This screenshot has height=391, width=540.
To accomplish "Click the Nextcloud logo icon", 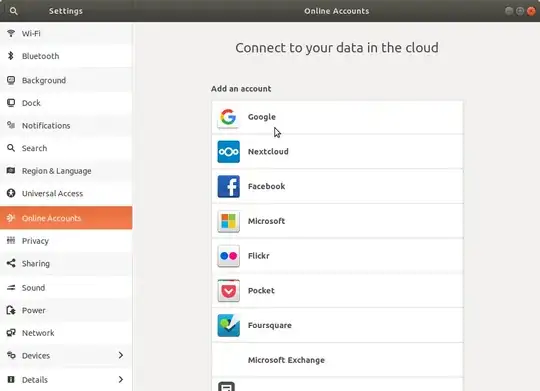I will click(x=228, y=152).
